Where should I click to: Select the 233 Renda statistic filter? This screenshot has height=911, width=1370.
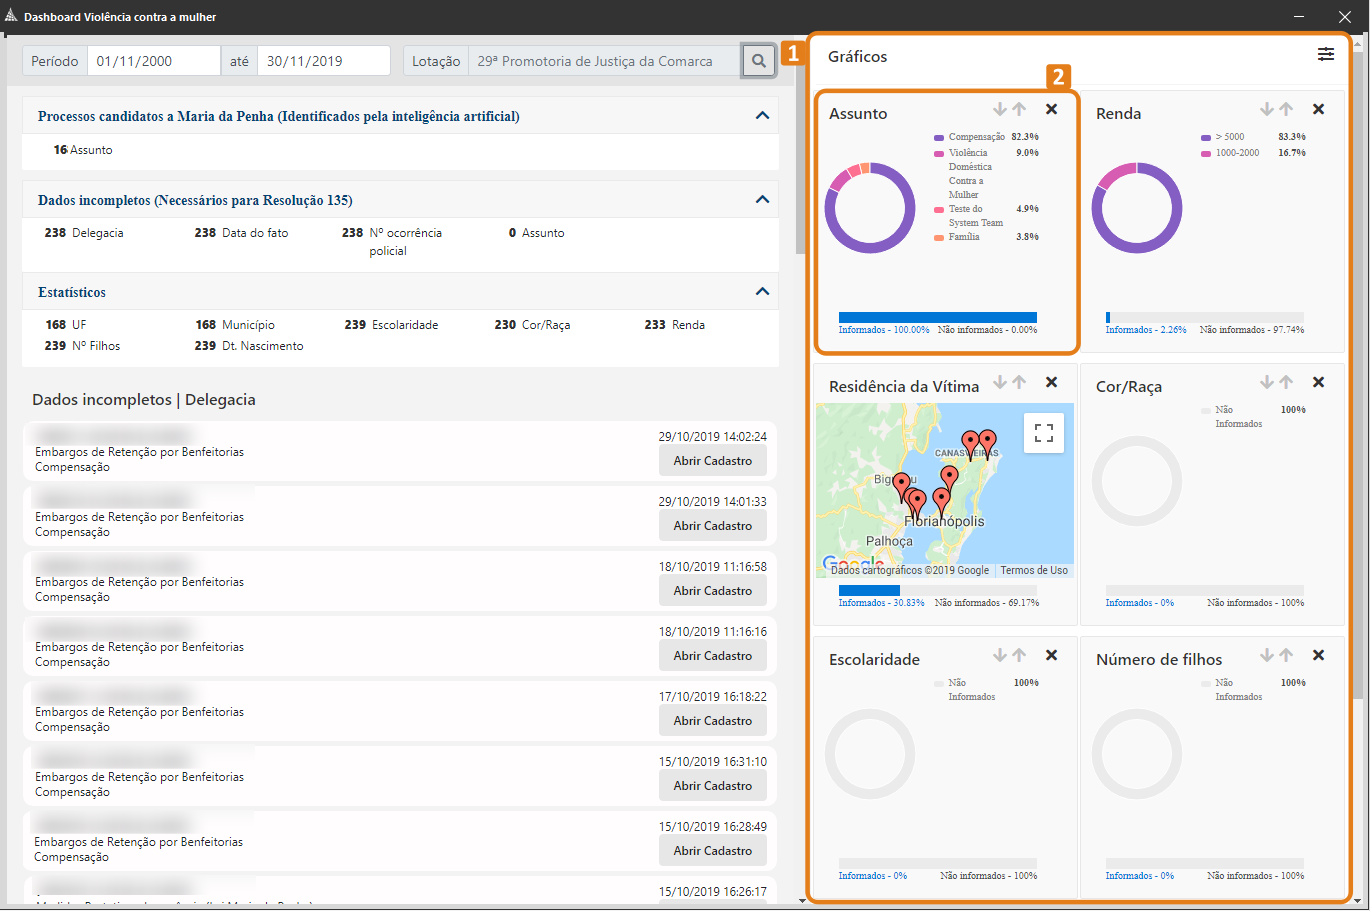pos(675,325)
